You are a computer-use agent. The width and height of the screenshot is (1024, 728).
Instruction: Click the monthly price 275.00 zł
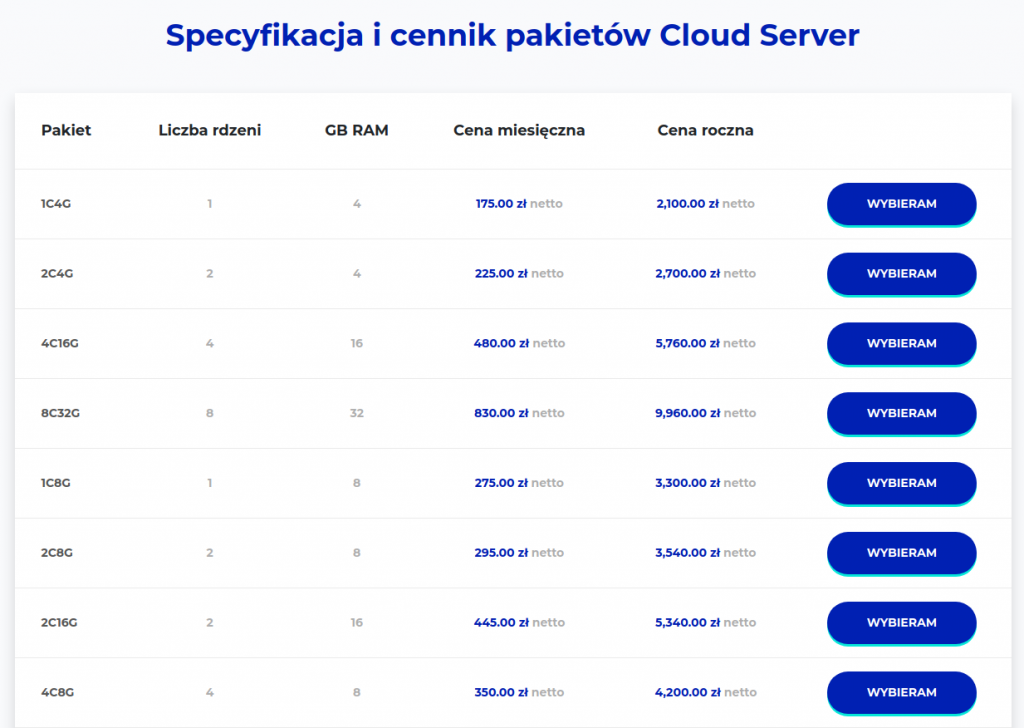click(501, 483)
